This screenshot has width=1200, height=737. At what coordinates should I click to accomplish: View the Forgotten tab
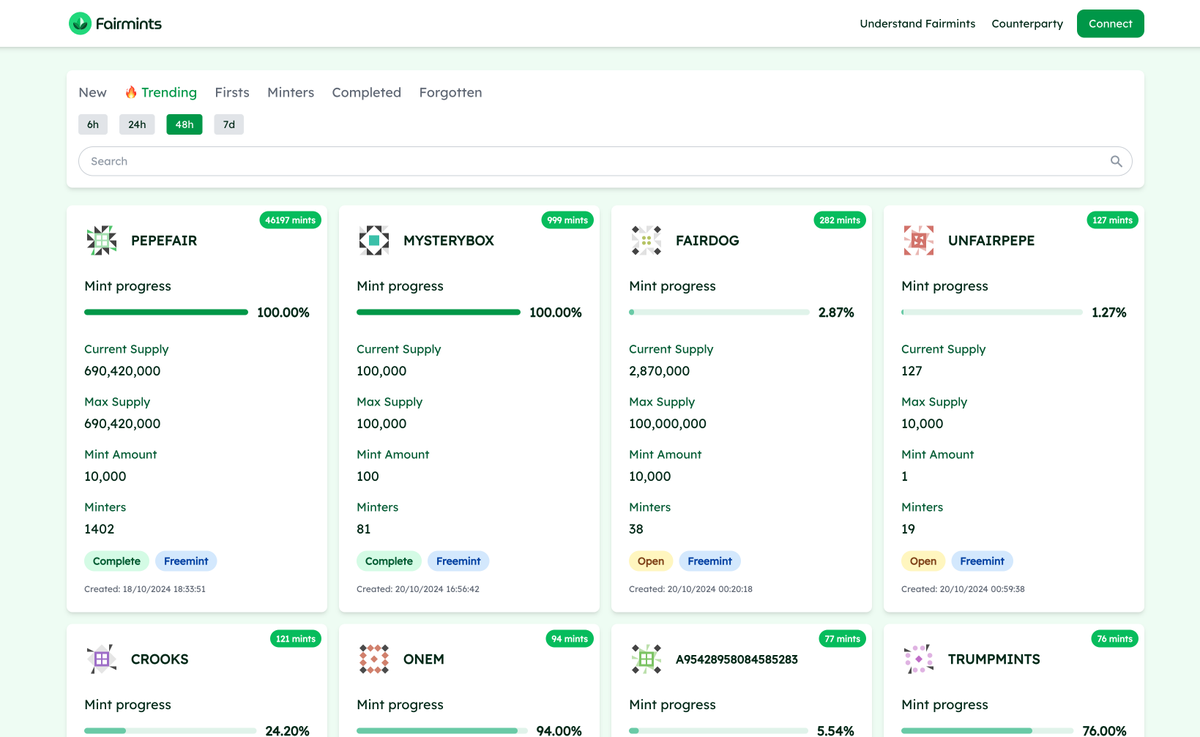[451, 92]
